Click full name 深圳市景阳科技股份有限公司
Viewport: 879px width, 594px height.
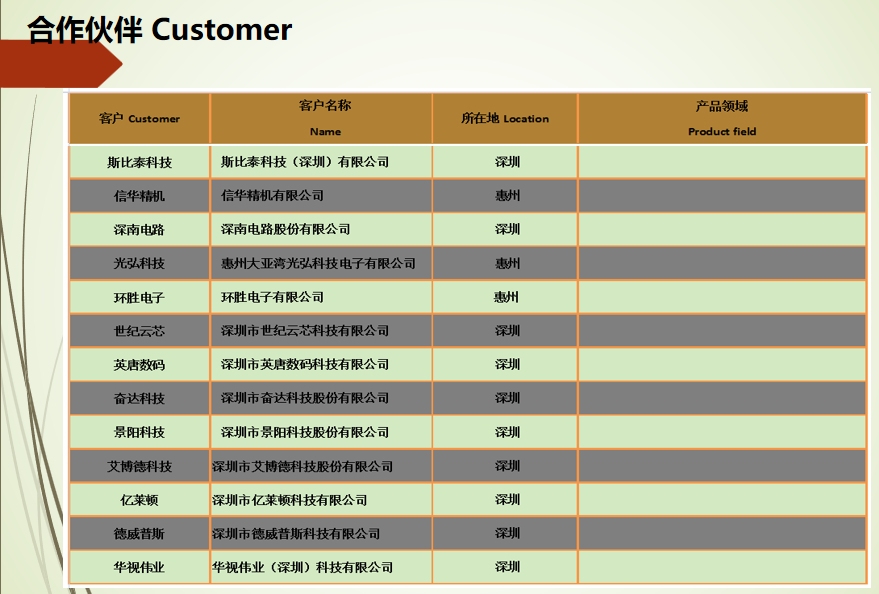click(x=305, y=432)
